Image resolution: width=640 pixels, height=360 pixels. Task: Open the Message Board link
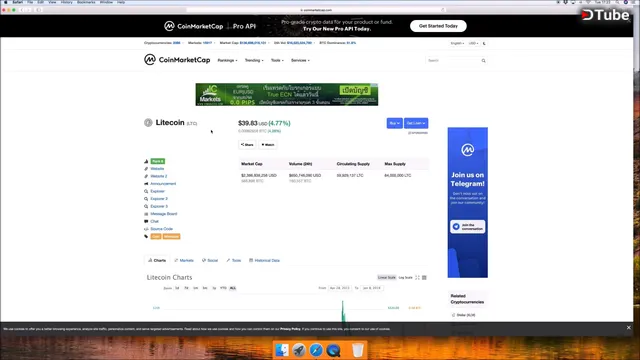click(164, 214)
